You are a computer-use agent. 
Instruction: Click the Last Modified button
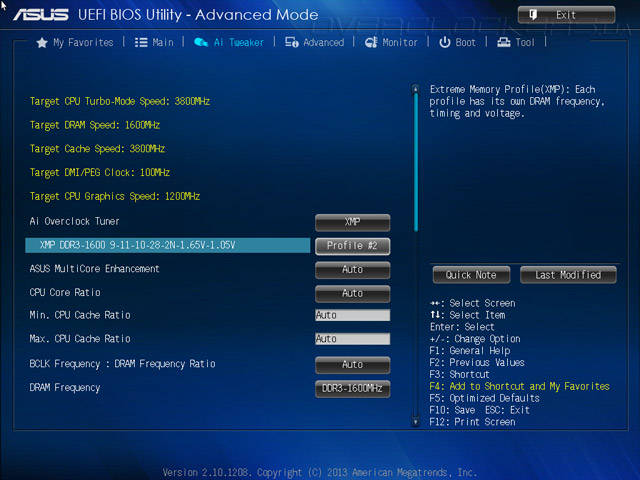click(568, 275)
